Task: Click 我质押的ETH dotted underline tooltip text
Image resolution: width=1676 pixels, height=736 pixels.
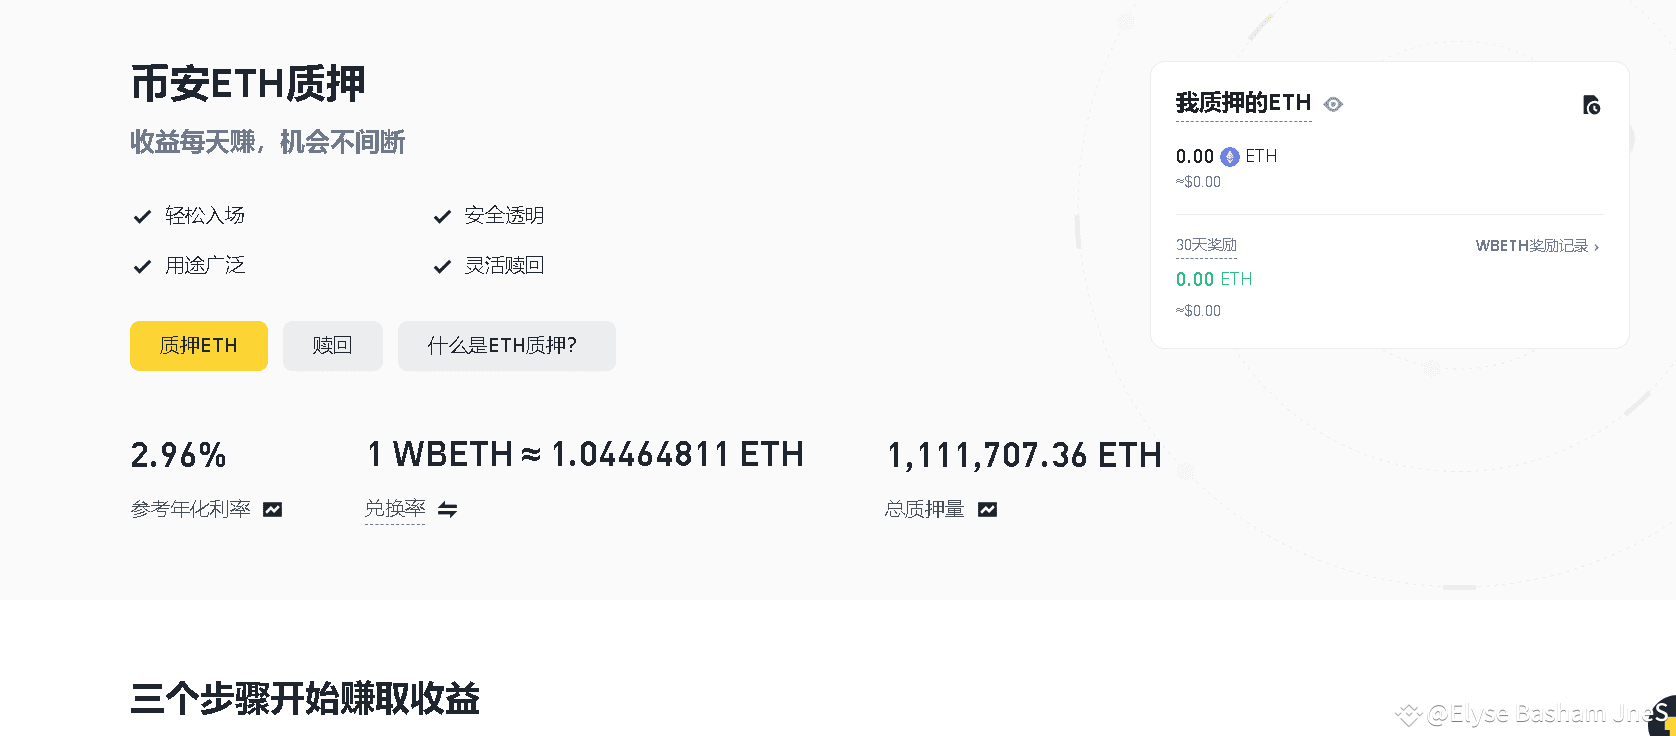Action: tap(1242, 102)
